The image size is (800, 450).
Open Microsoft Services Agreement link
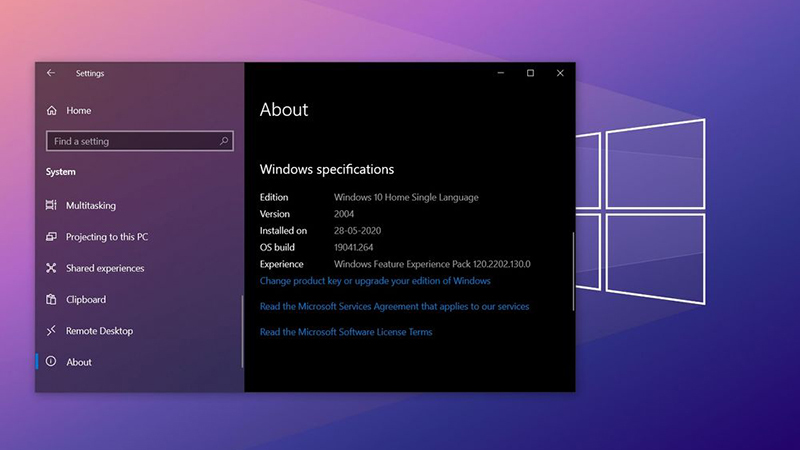(x=394, y=306)
